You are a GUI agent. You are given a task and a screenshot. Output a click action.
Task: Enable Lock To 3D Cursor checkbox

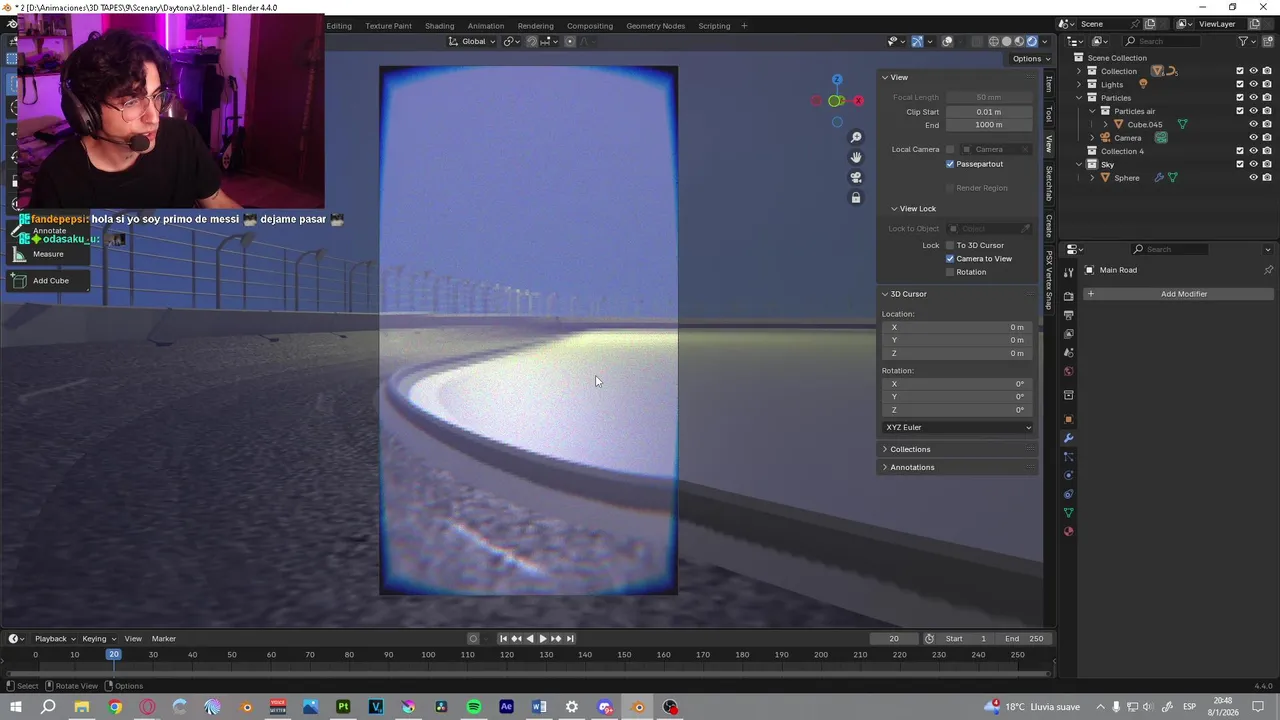(x=950, y=246)
